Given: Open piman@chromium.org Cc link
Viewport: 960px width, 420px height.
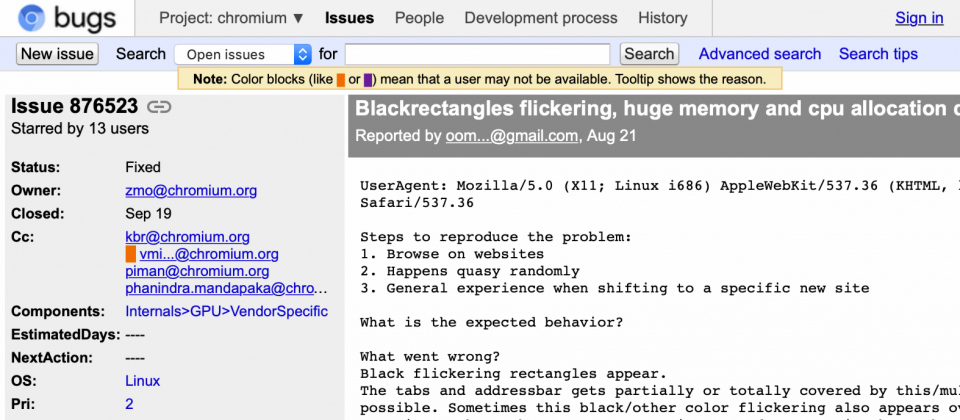Looking at the screenshot, I should (197, 271).
